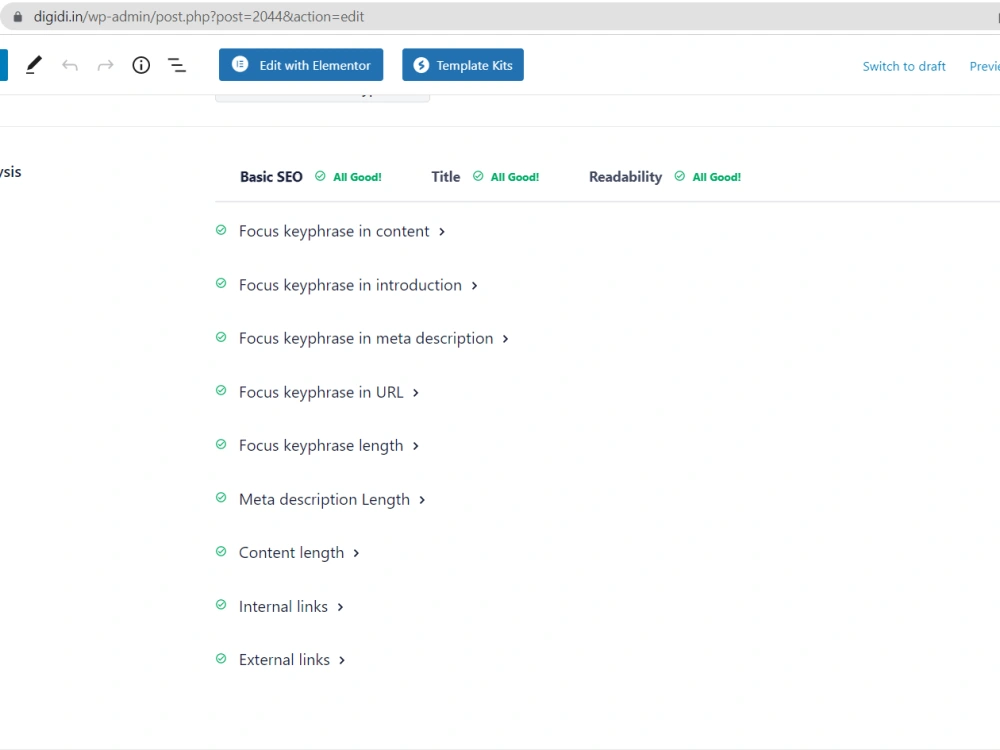Select 'Focus keyphrase length' text
This screenshot has width=1000, height=750.
coord(321,446)
